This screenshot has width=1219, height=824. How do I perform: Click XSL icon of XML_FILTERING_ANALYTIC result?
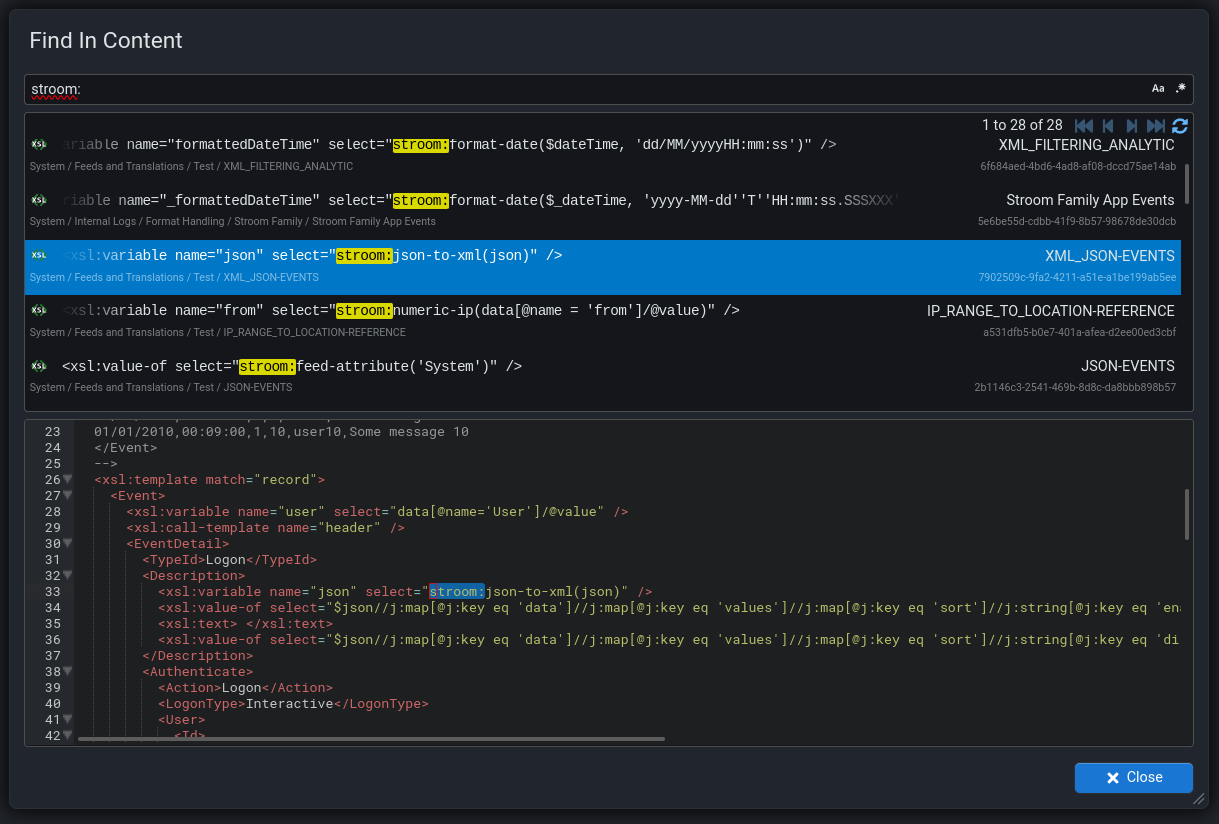coord(39,145)
